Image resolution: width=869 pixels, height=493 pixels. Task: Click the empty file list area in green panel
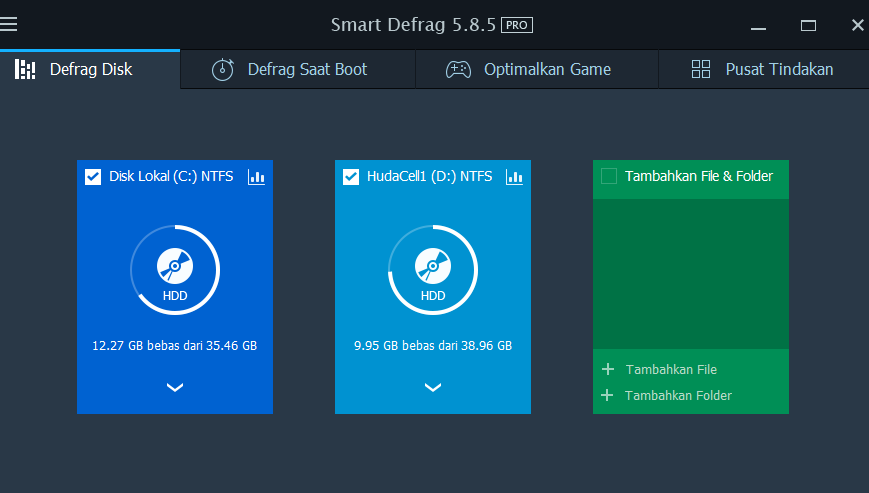pyautogui.click(x=691, y=274)
